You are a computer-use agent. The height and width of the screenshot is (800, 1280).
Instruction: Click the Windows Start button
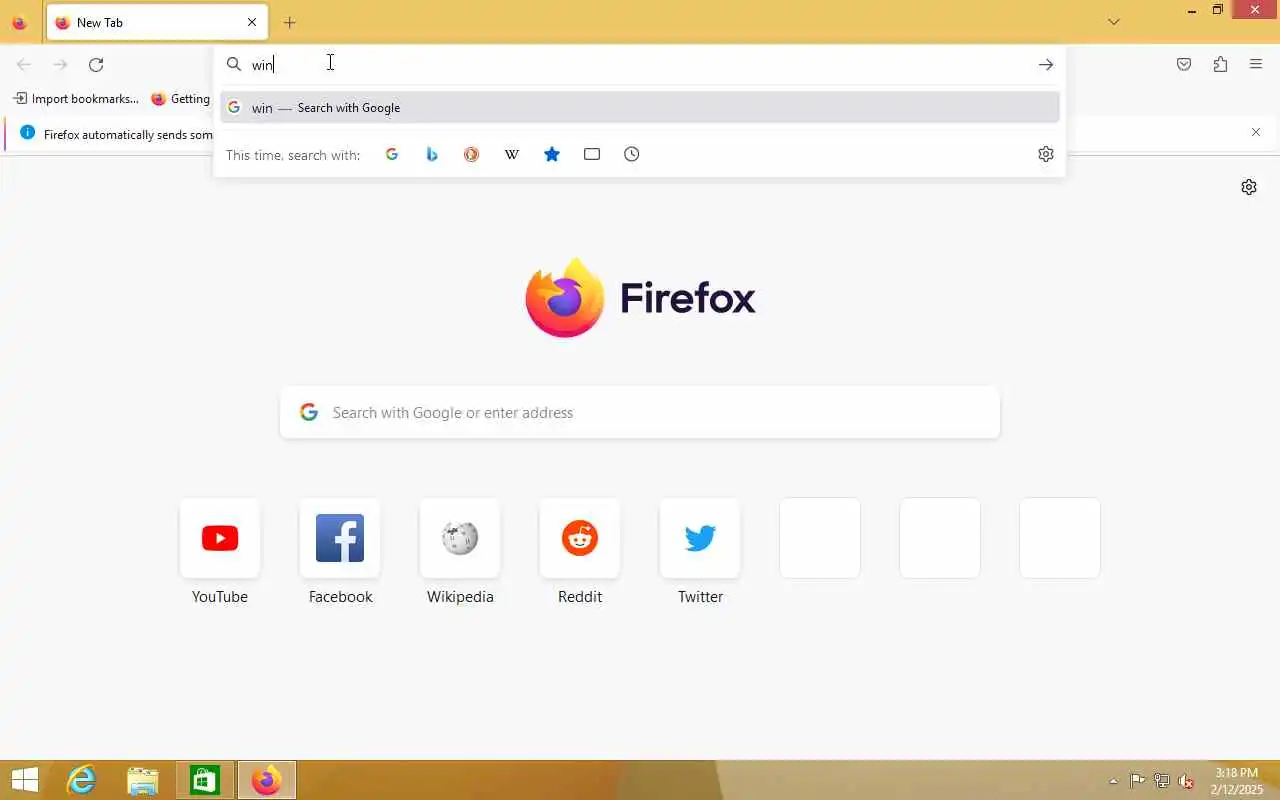[x=24, y=780]
